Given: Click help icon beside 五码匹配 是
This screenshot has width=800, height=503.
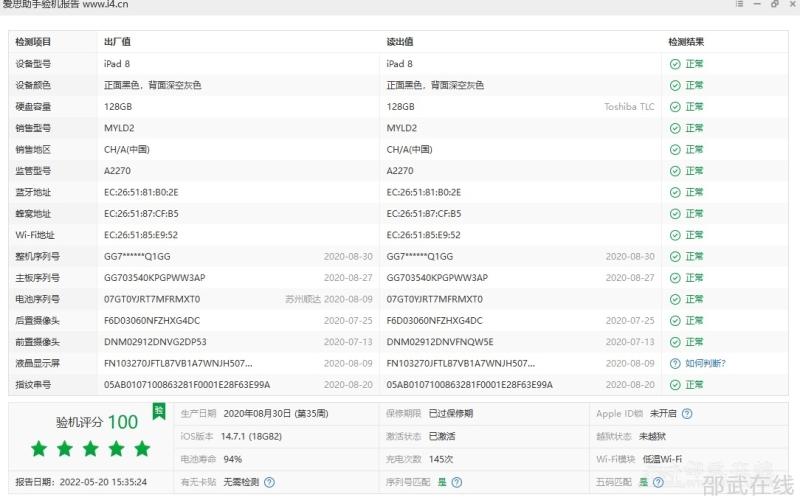Looking at the screenshot, I should 659,482.
